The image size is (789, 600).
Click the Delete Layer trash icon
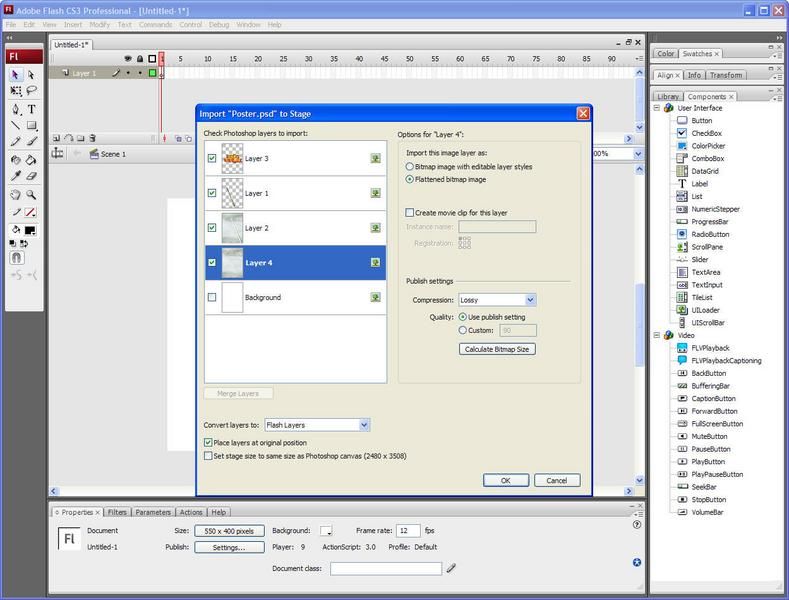tap(93, 138)
